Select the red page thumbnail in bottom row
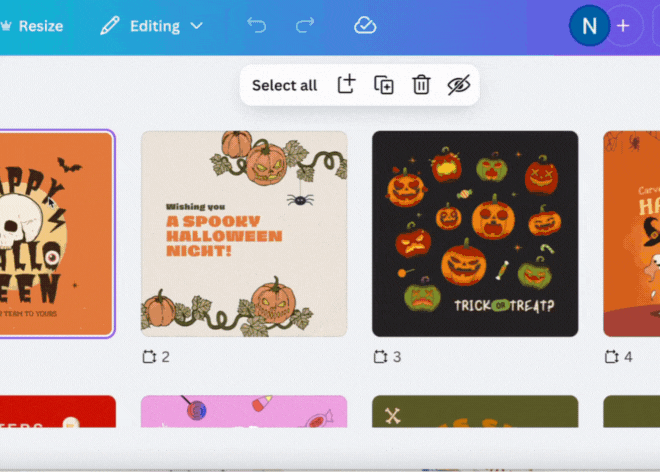This screenshot has height=472, width=660. pos(57,412)
